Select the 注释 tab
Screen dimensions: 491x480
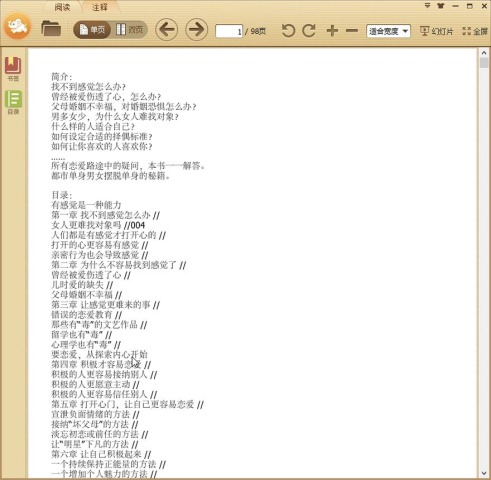pos(100,7)
